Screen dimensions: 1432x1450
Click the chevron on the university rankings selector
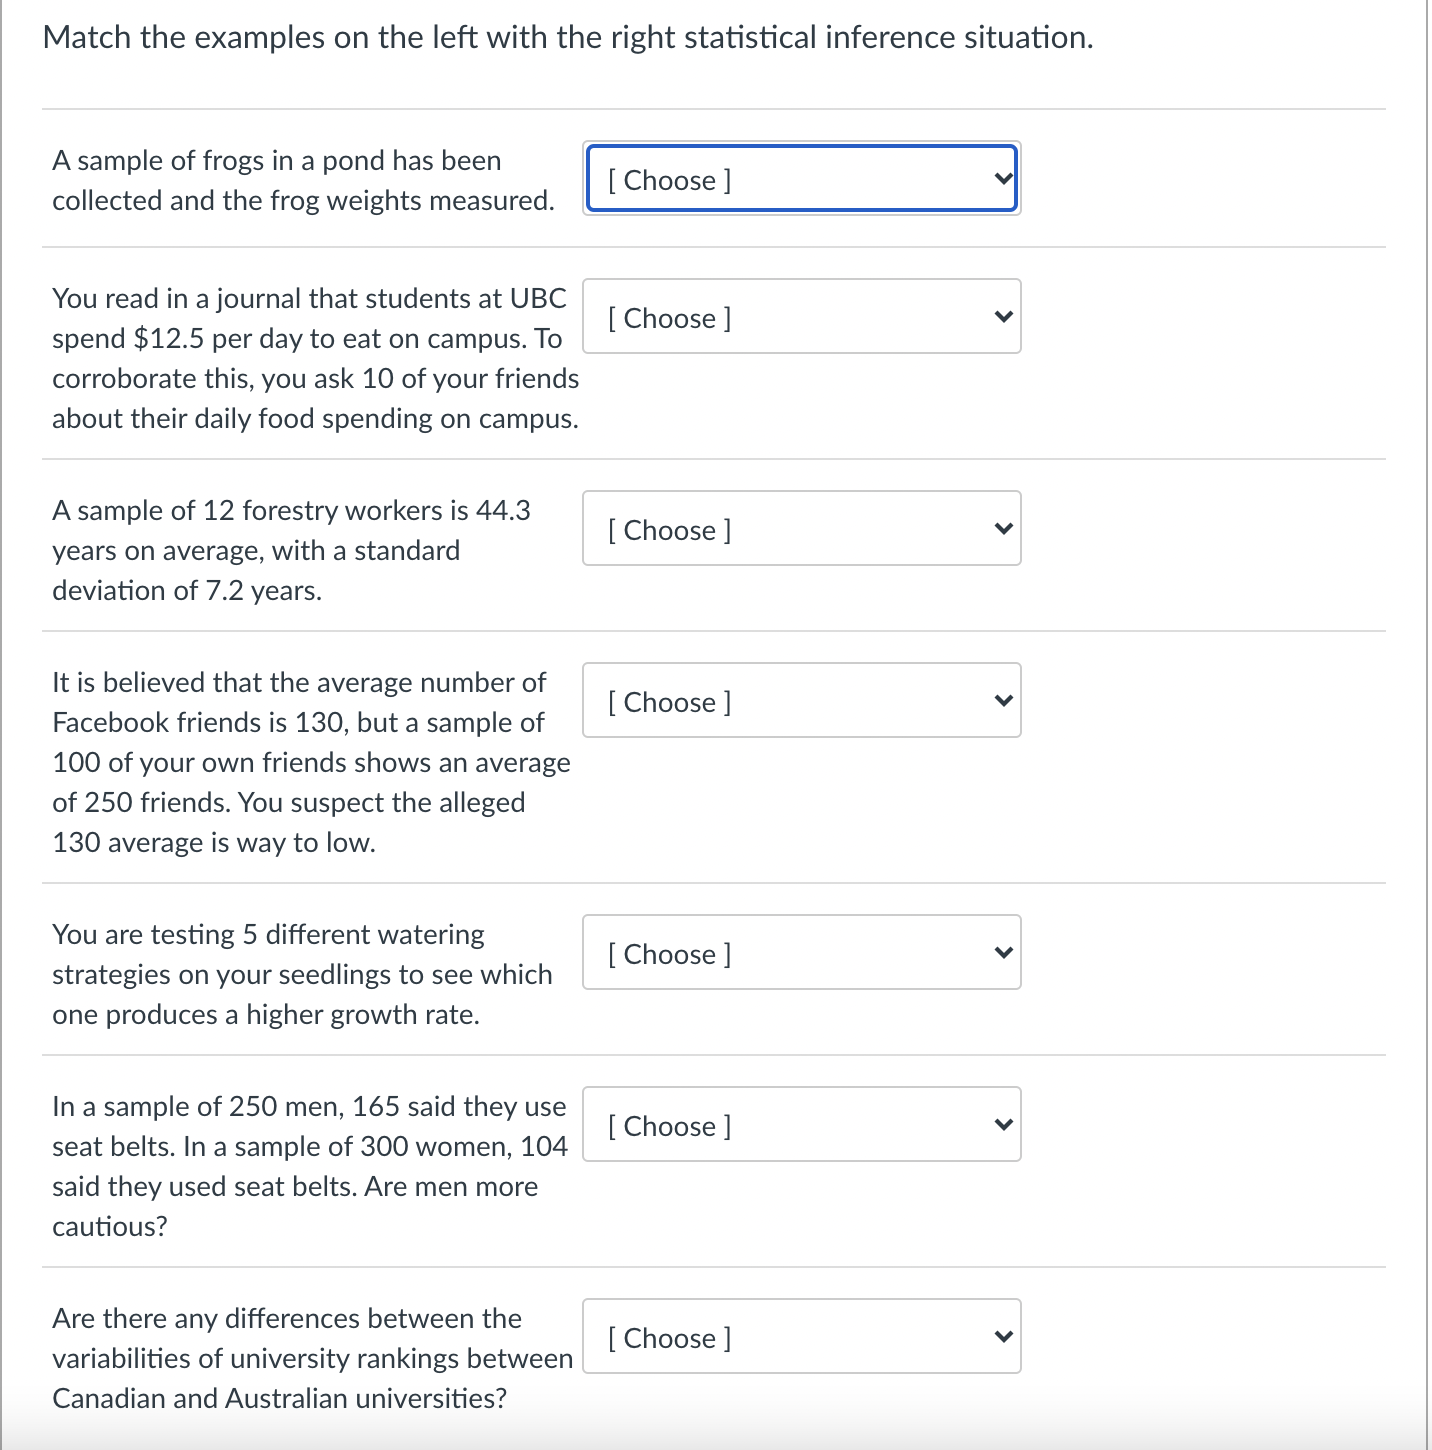click(x=1001, y=1337)
